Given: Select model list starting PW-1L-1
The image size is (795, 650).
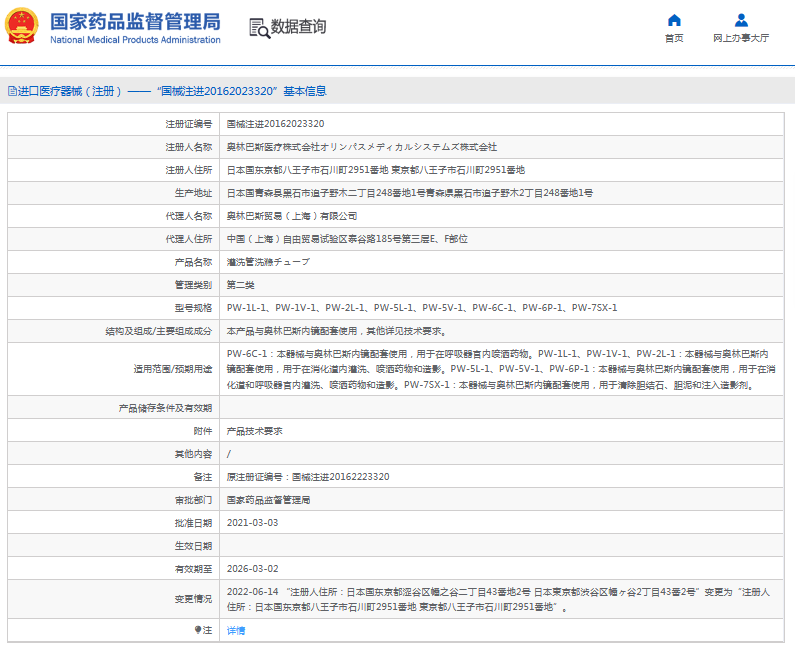Looking at the screenshot, I should (422, 308).
